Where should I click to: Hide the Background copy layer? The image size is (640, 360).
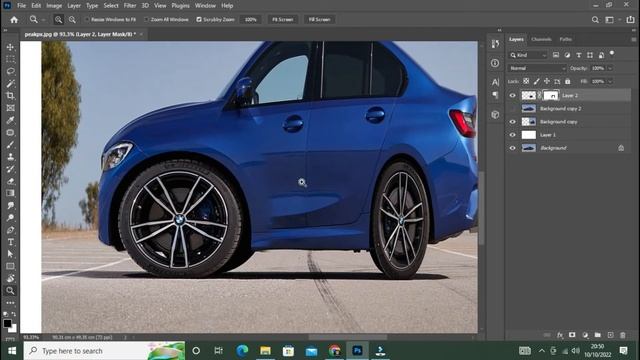513,122
